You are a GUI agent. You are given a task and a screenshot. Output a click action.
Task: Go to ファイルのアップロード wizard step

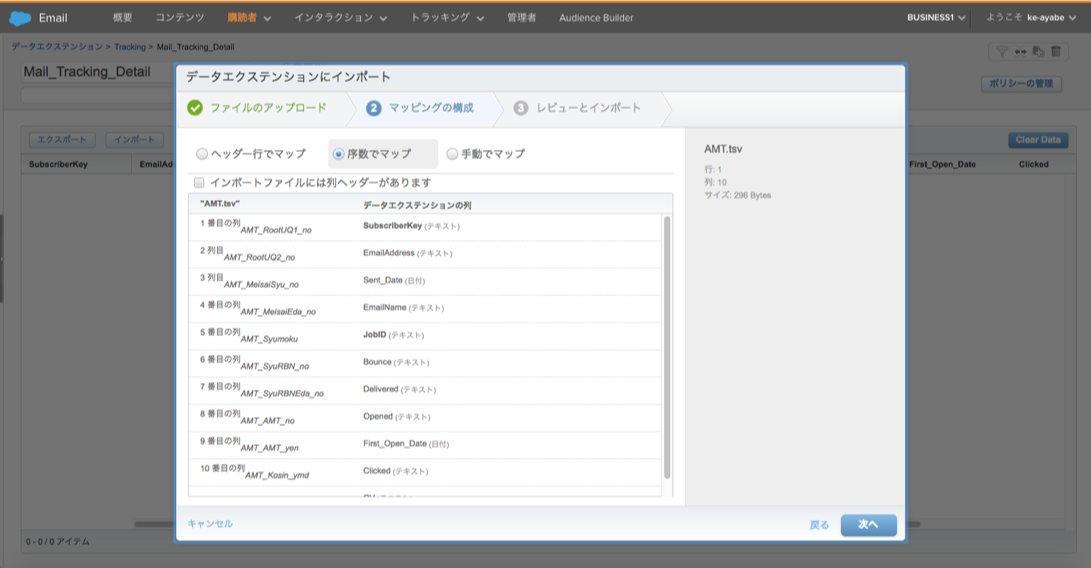[x=268, y=108]
